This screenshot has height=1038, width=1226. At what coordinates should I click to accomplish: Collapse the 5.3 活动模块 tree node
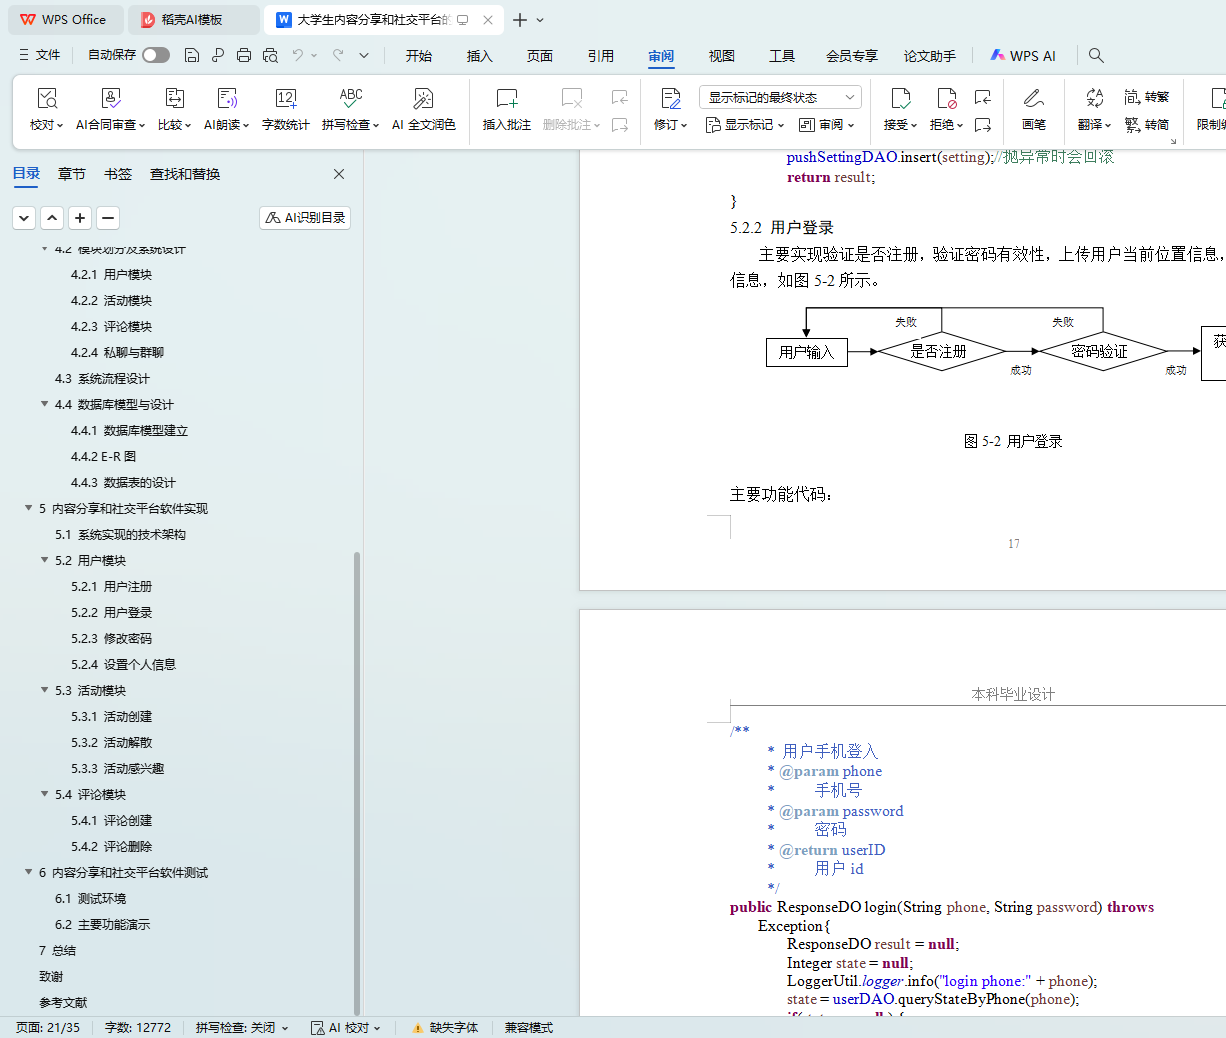45,690
